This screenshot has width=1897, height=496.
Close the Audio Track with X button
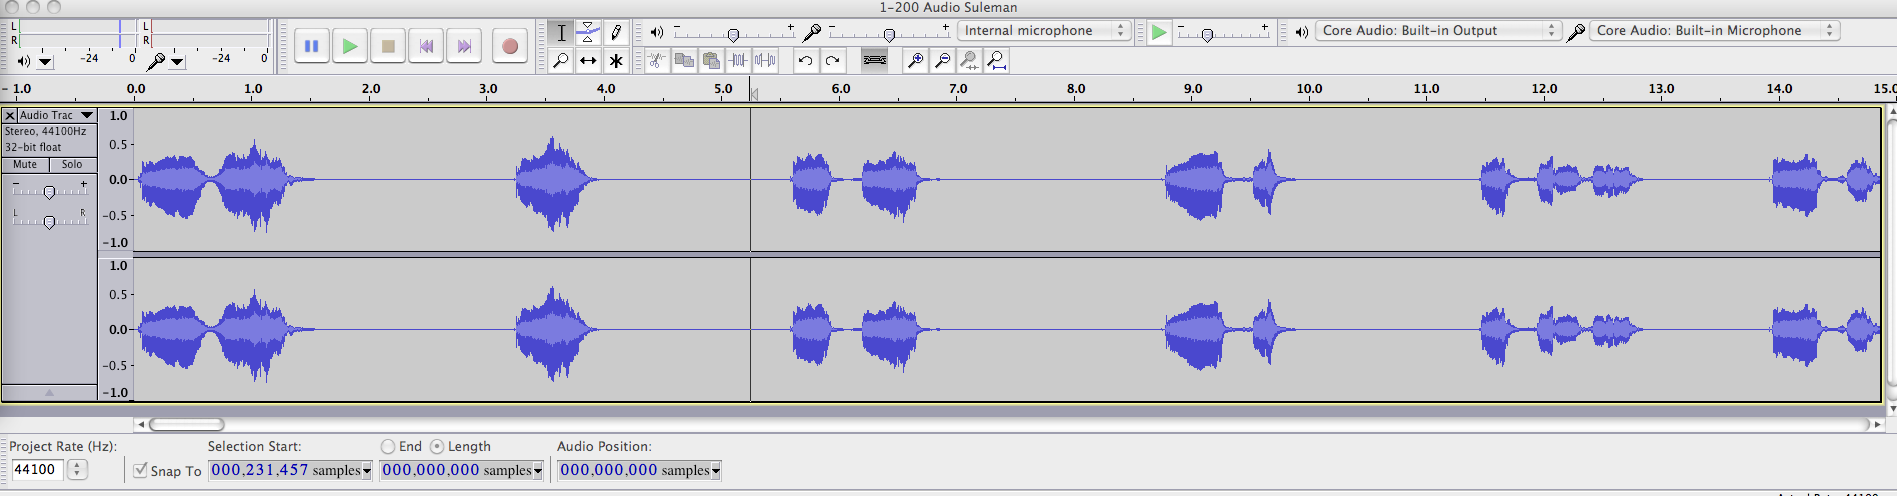pos(10,116)
